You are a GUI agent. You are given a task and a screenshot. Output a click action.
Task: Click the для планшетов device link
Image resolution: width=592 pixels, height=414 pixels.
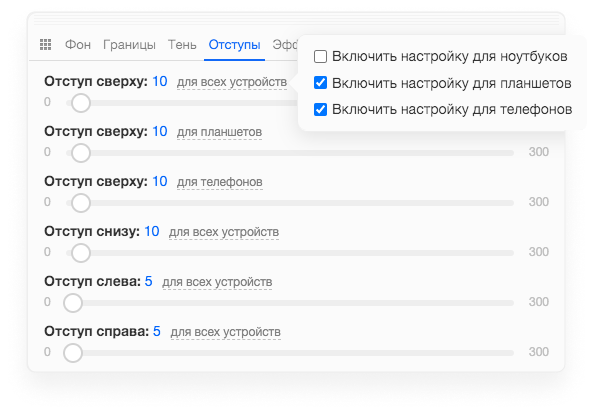(219, 132)
